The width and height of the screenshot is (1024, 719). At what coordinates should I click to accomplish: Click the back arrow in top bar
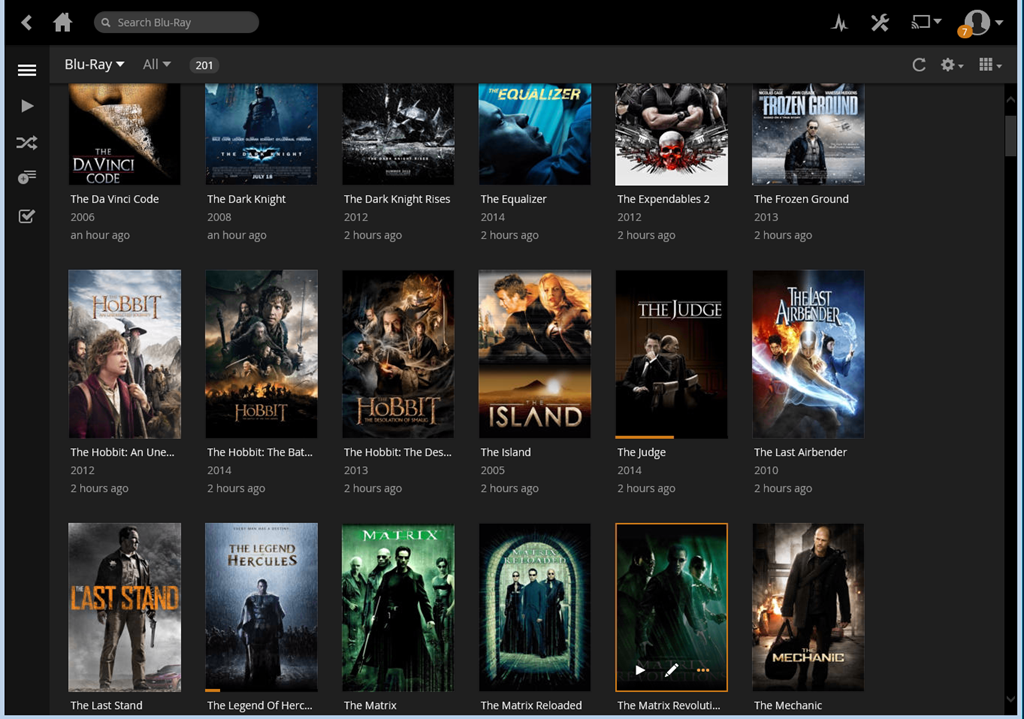pos(27,22)
